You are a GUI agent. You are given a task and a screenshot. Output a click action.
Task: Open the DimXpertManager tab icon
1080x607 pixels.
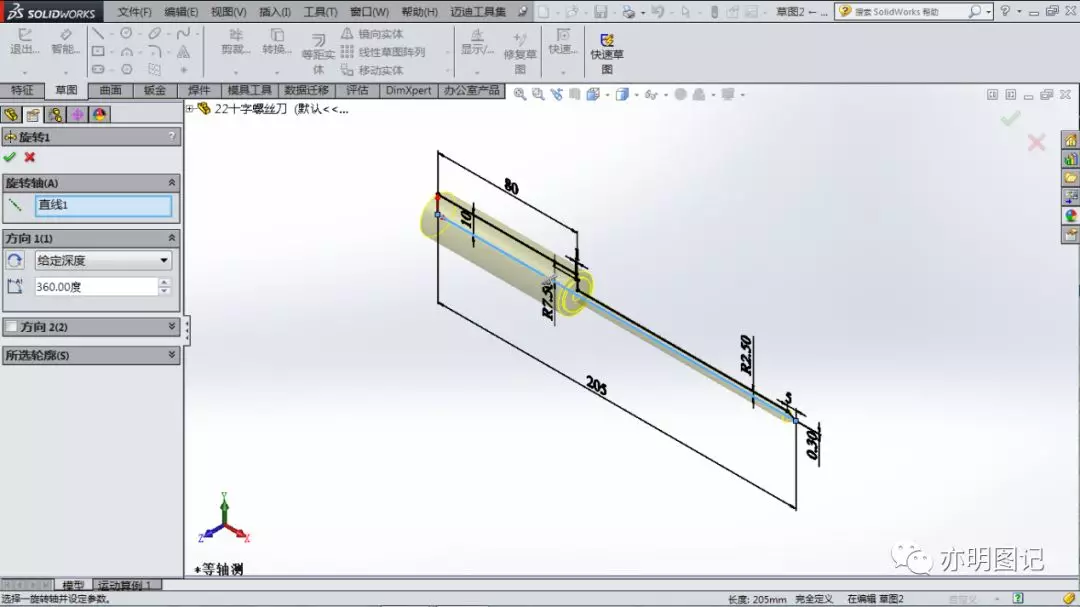(77, 114)
